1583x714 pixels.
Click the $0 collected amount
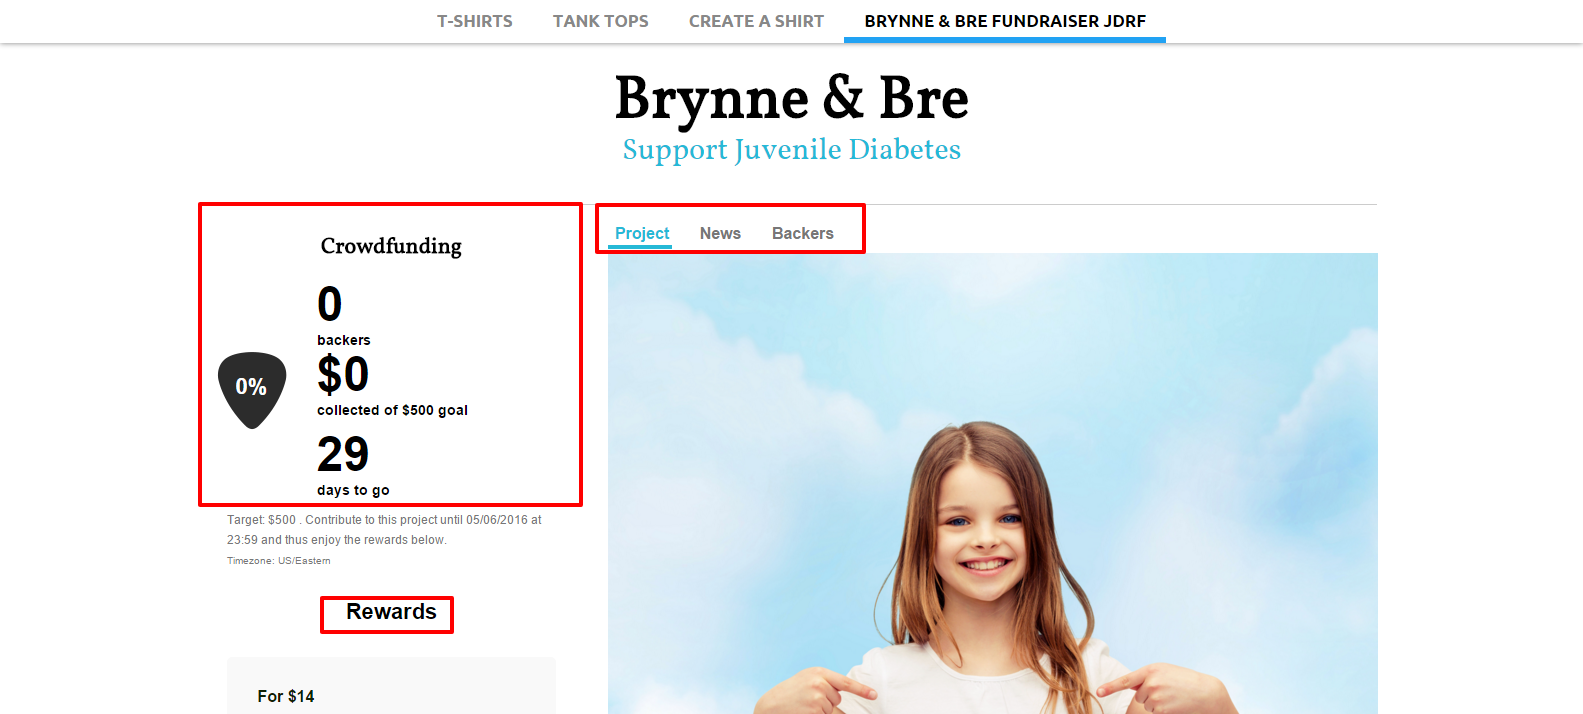pyautogui.click(x=343, y=375)
